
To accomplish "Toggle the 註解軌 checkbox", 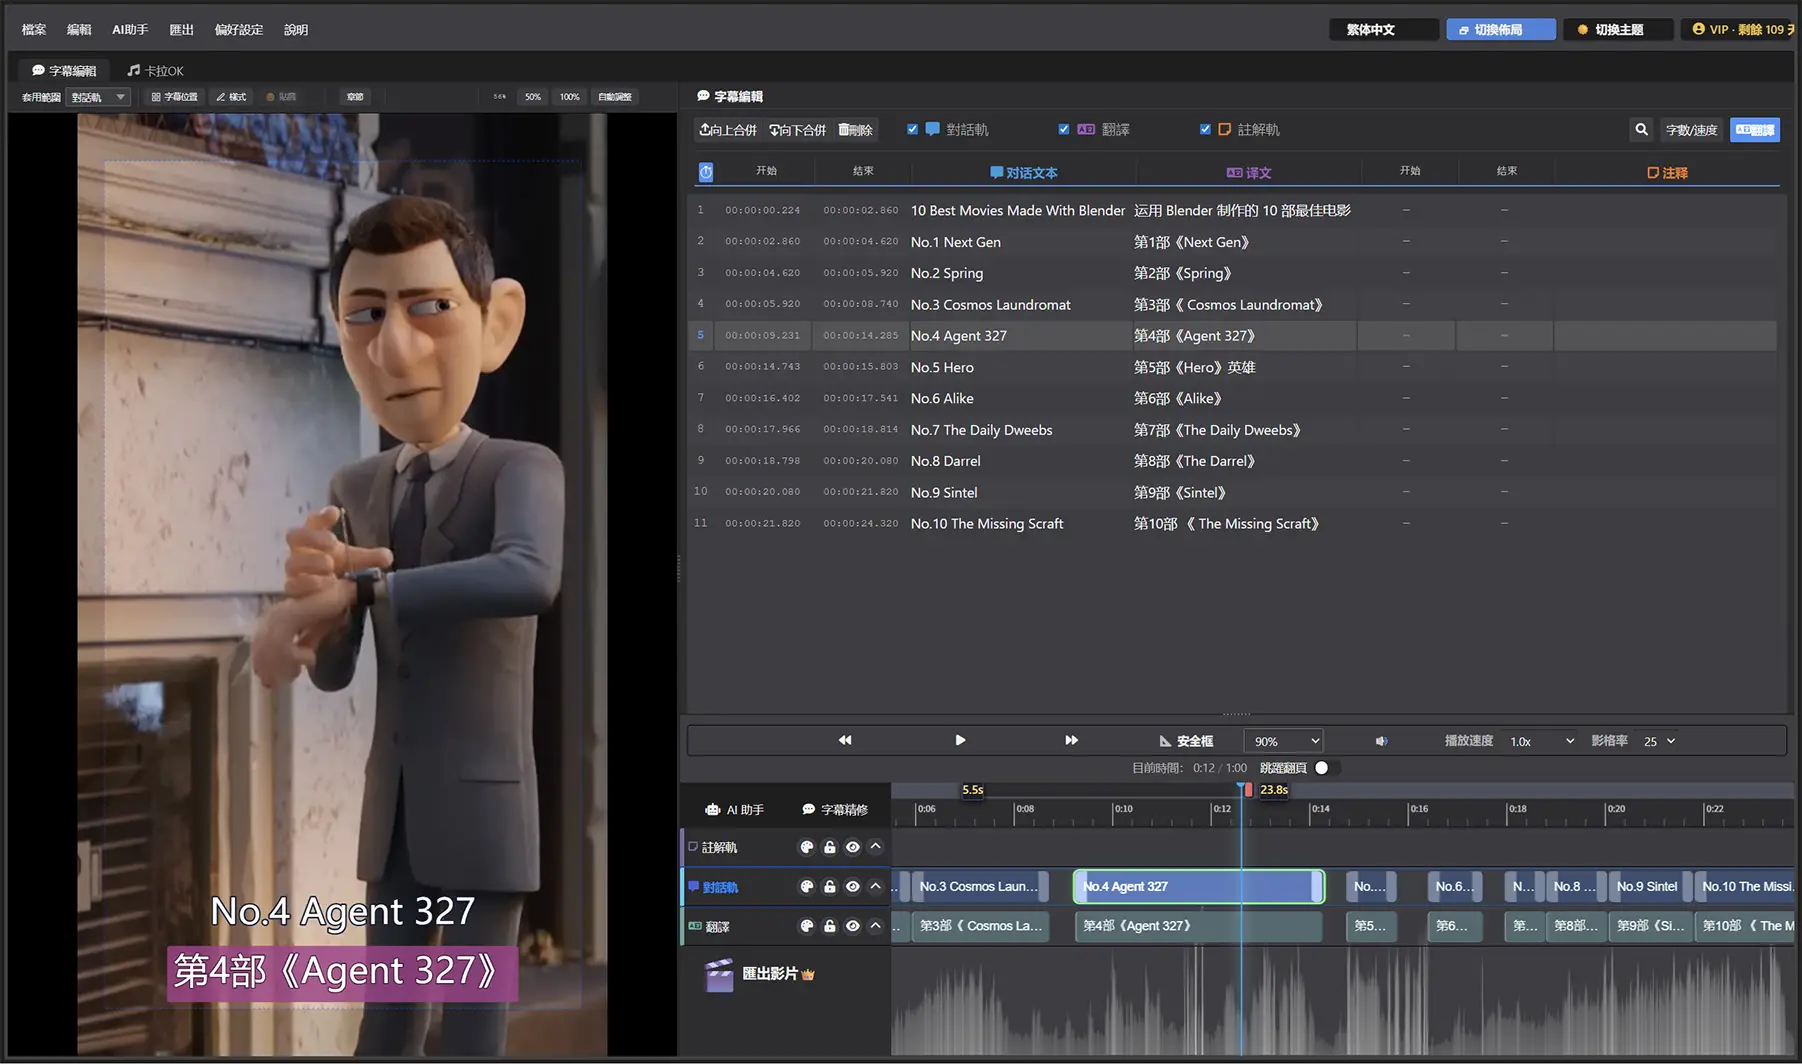I will [1205, 129].
